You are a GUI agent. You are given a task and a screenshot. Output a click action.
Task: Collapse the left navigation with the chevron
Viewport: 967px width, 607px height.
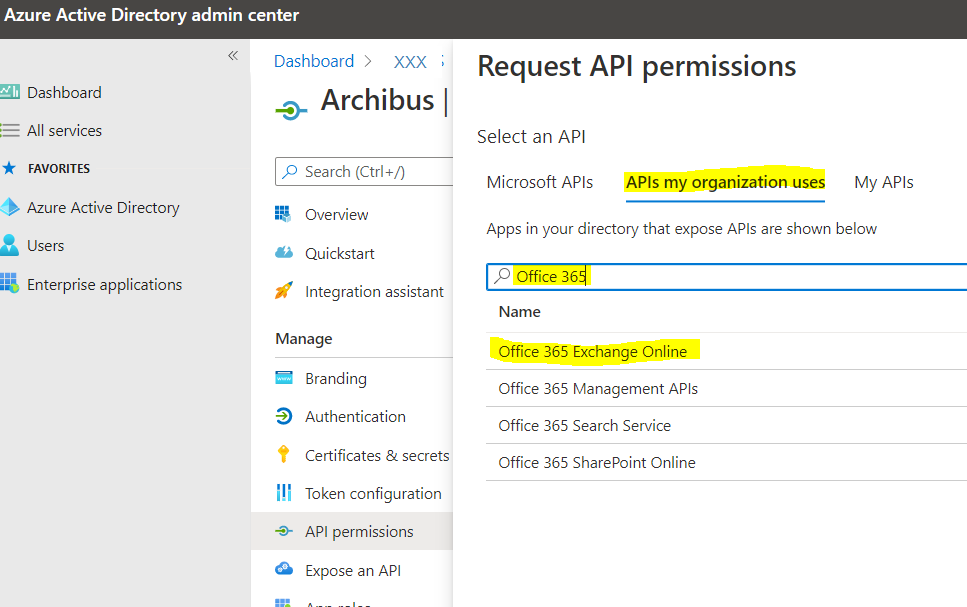[233, 55]
